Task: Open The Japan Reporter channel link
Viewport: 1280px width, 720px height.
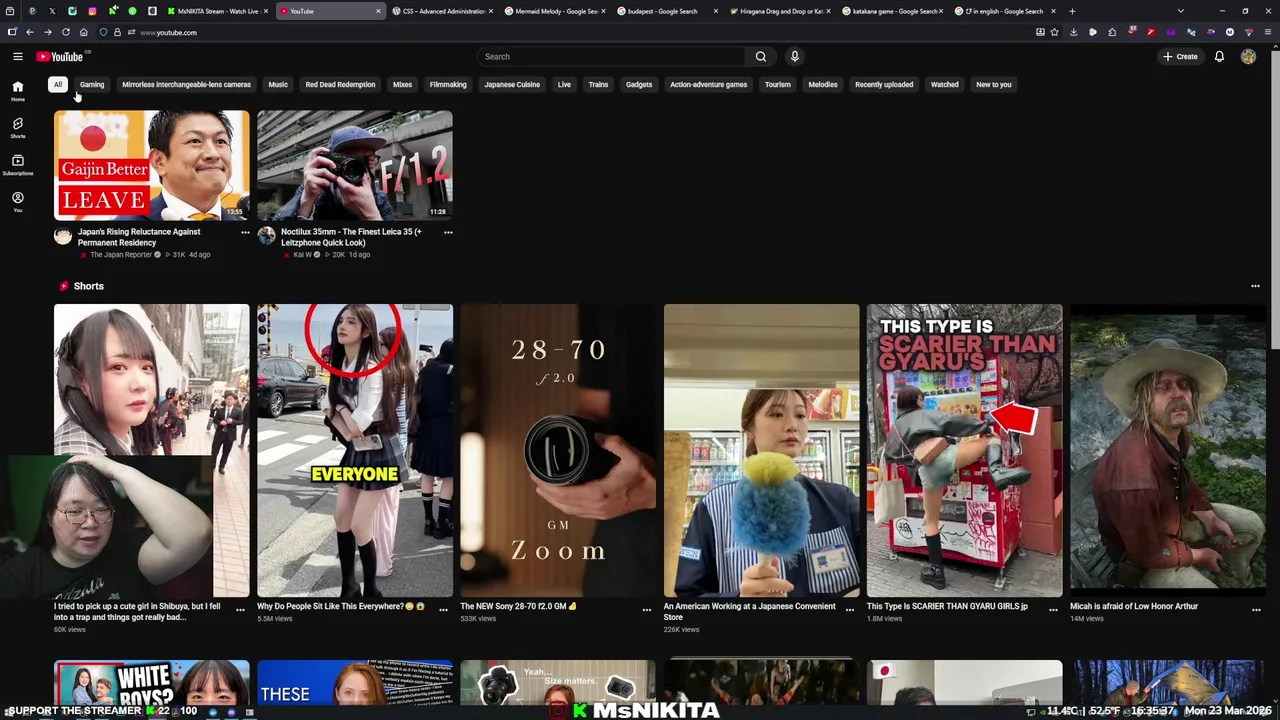Action: pos(121,255)
